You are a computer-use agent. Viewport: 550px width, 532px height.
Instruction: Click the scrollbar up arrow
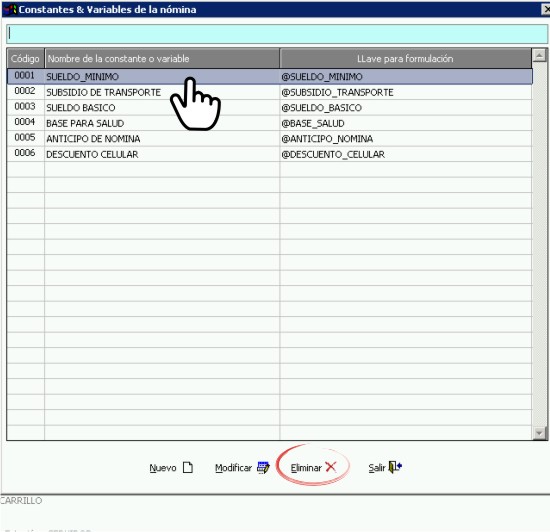point(539,55)
